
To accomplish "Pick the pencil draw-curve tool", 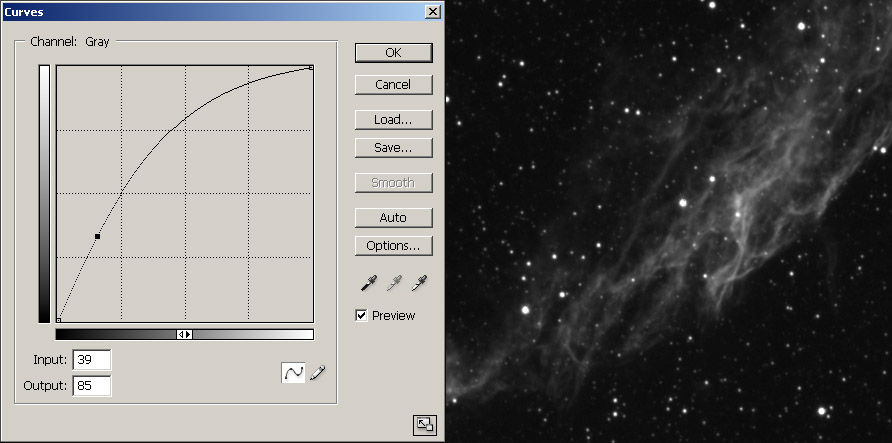I will click(x=318, y=373).
